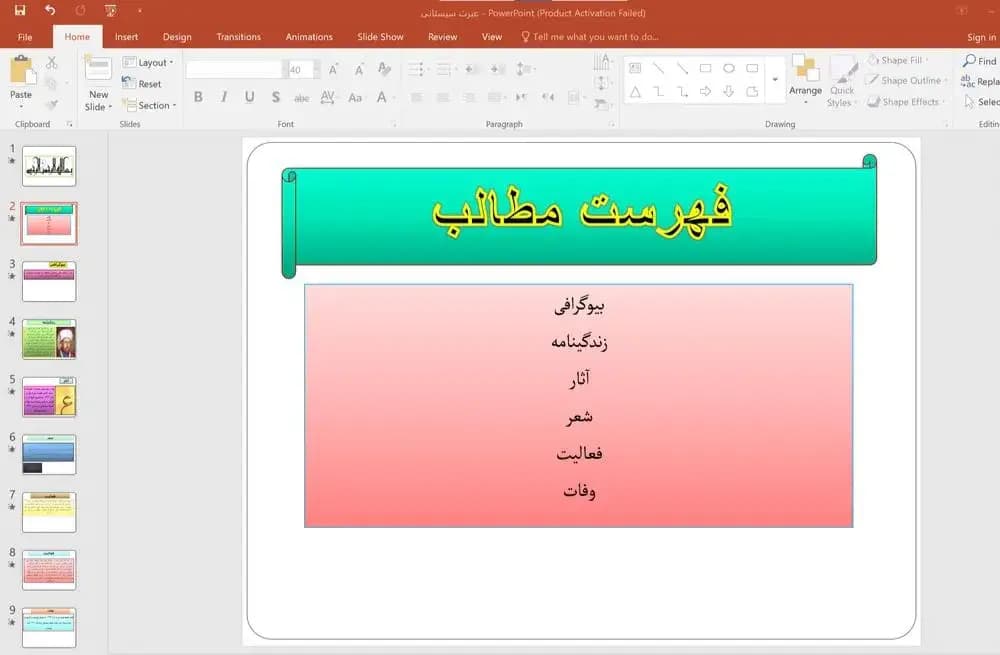Image resolution: width=1000 pixels, height=655 pixels.
Task: Switch to the Slide Show tab
Action: tap(380, 37)
